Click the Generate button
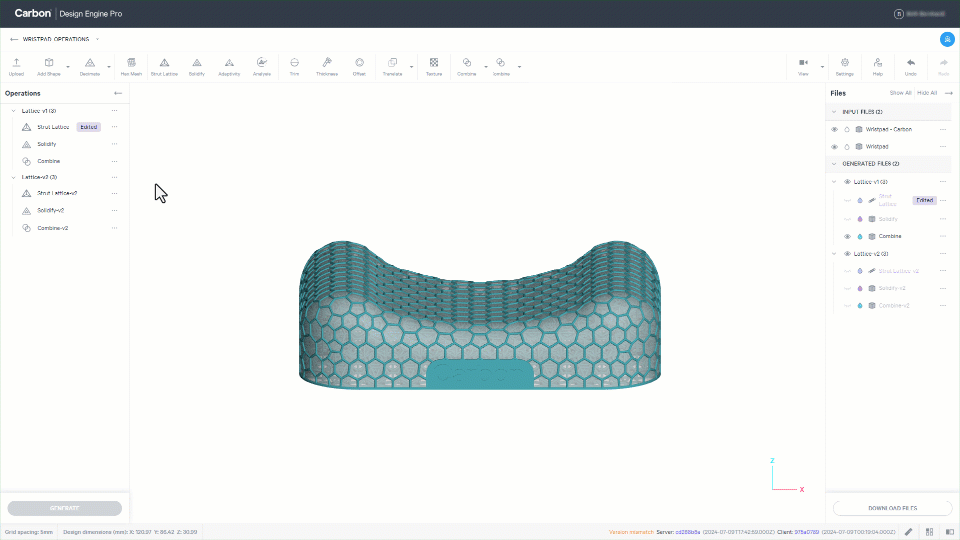The image size is (960, 540). pyautogui.click(x=64, y=508)
